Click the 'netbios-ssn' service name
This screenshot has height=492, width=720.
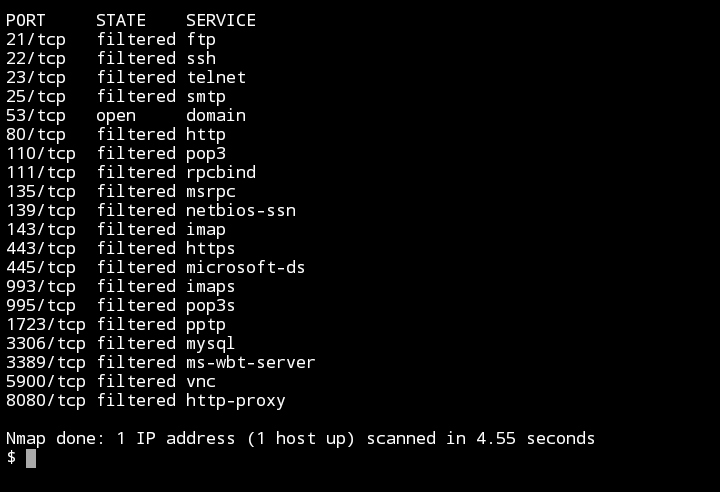coord(241,210)
